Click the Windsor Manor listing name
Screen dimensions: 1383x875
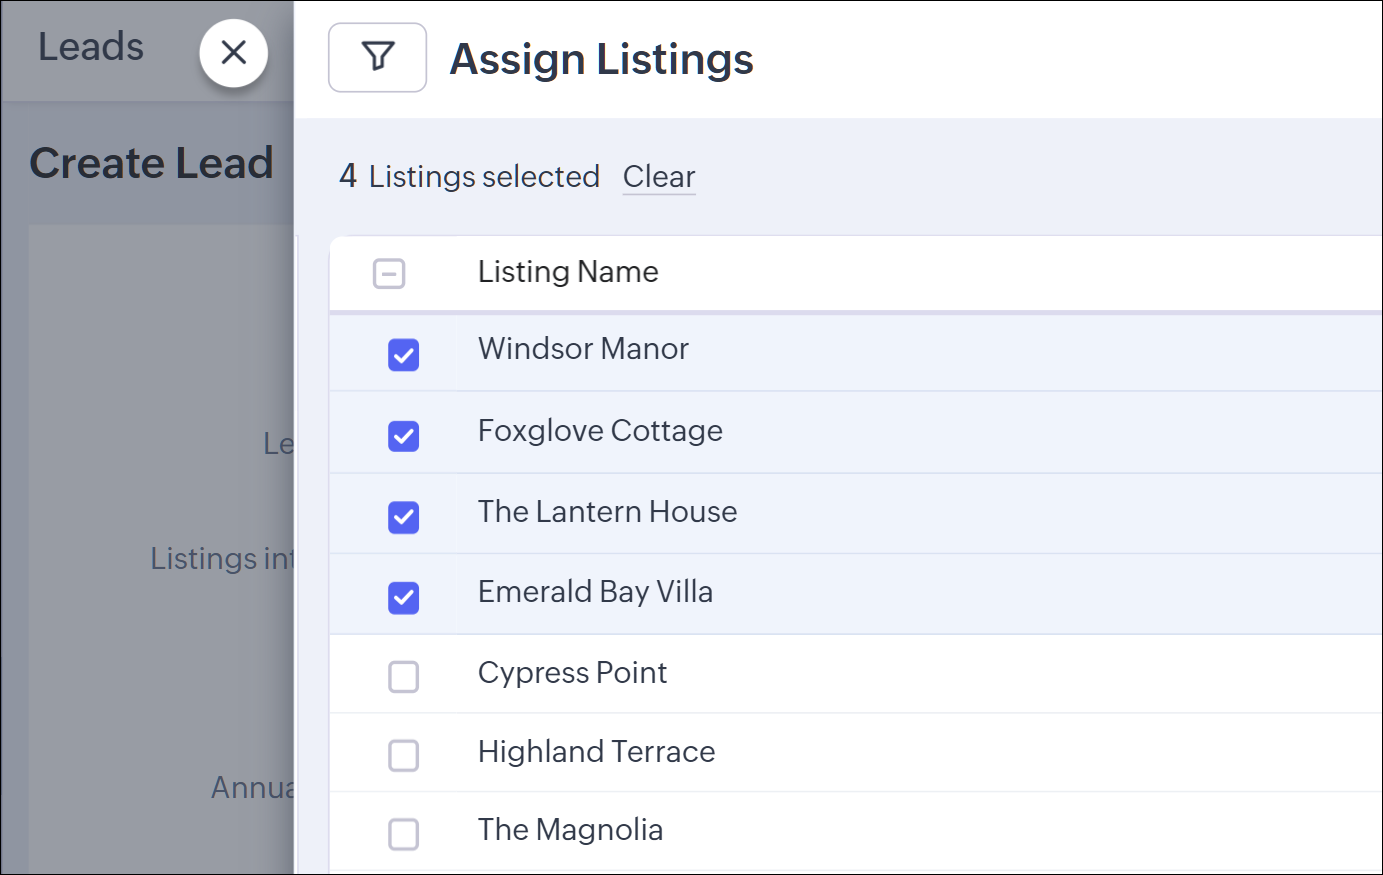coord(583,349)
